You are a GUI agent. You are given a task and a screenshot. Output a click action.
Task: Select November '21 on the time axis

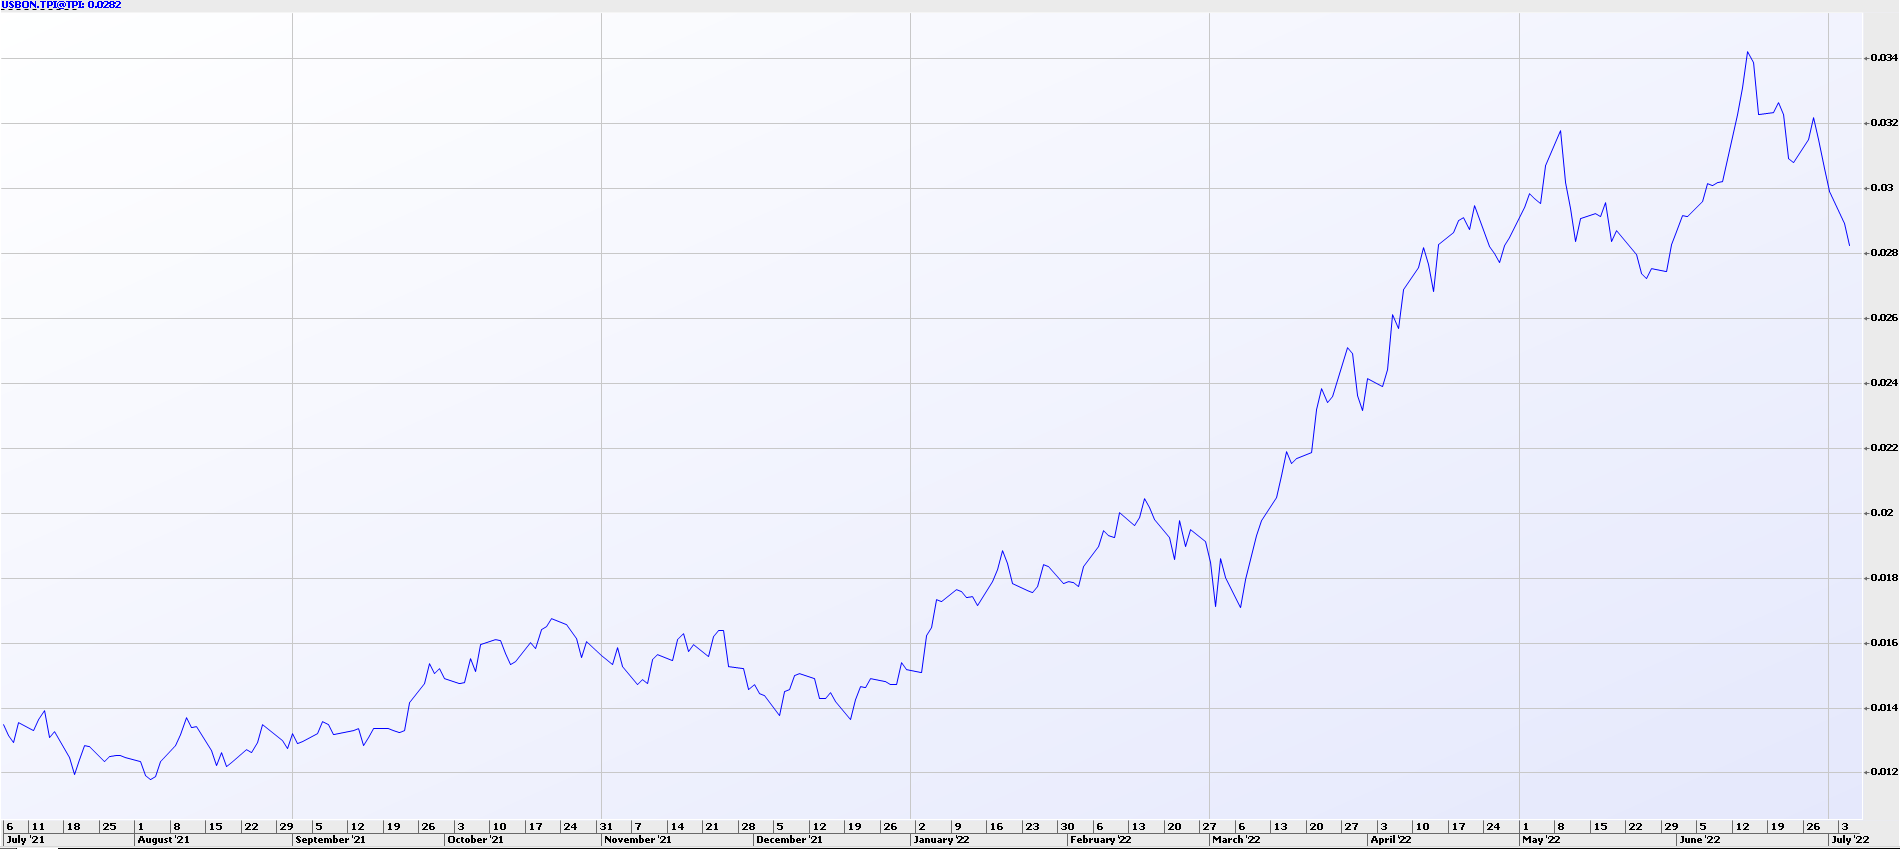(637, 840)
